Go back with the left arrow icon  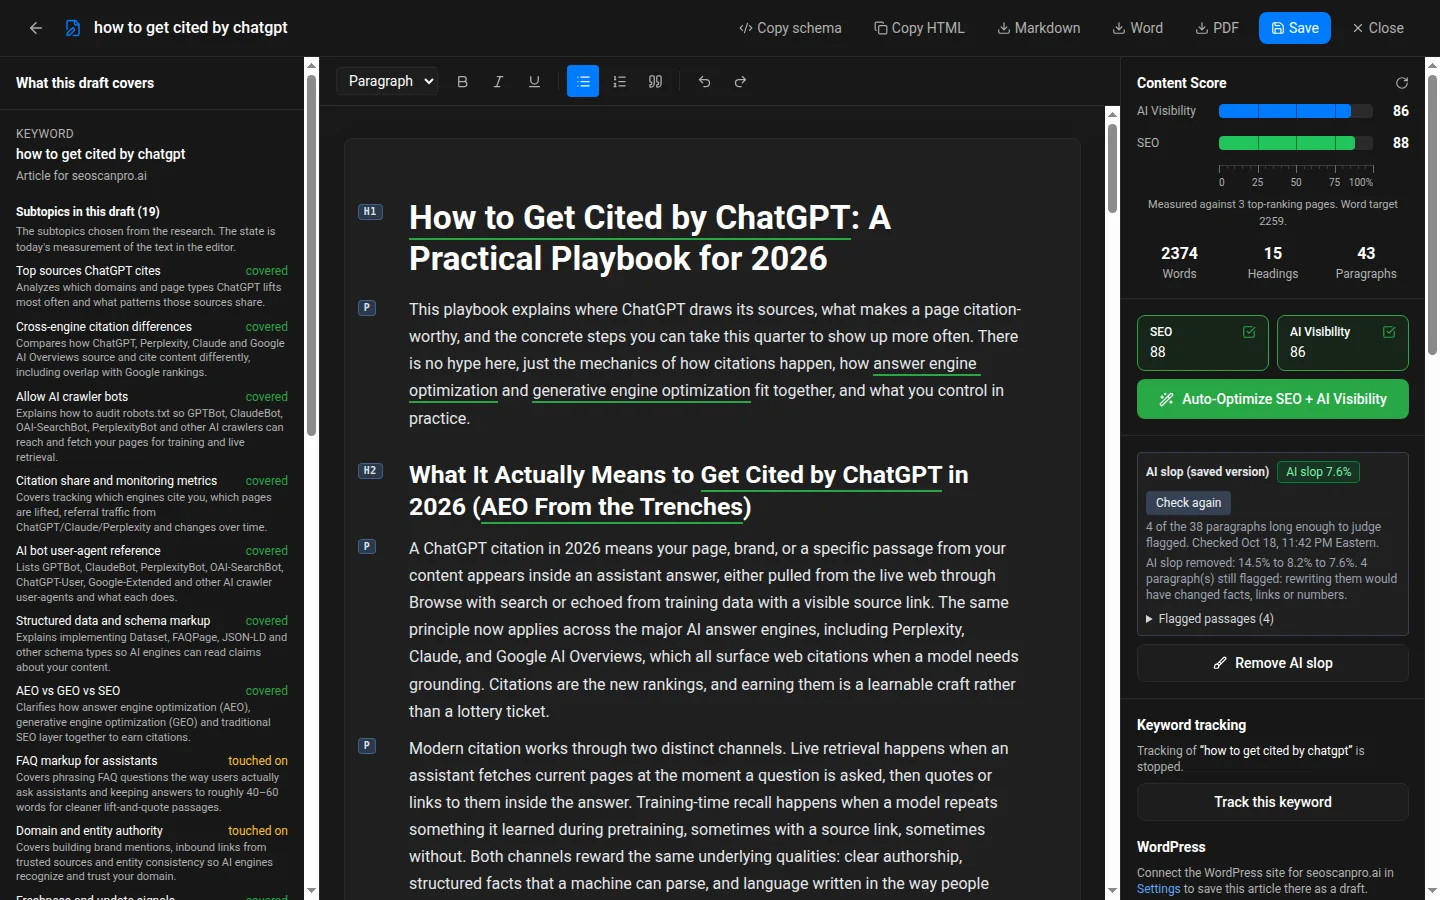[36, 28]
